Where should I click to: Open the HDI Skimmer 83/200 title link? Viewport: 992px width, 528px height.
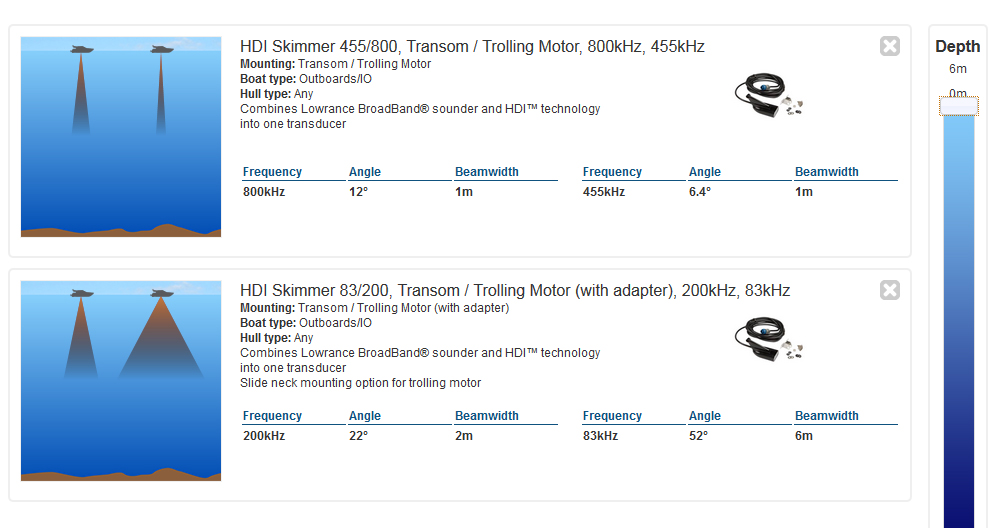(515, 291)
